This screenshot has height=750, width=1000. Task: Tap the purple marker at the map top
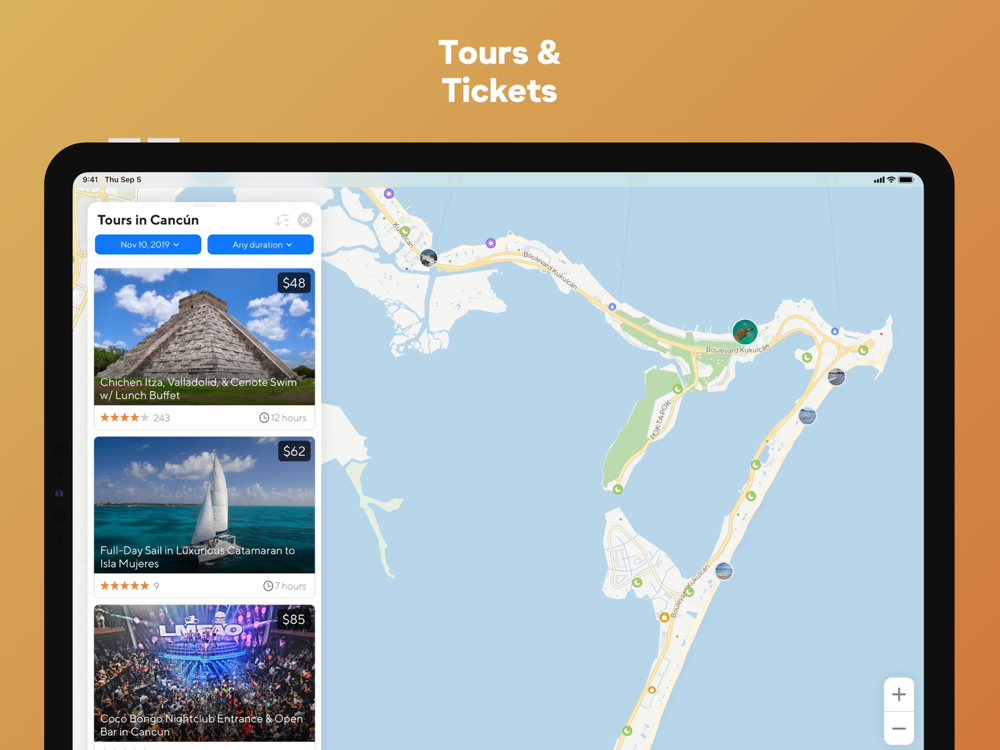pyautogui.click(x=389, y=193)
